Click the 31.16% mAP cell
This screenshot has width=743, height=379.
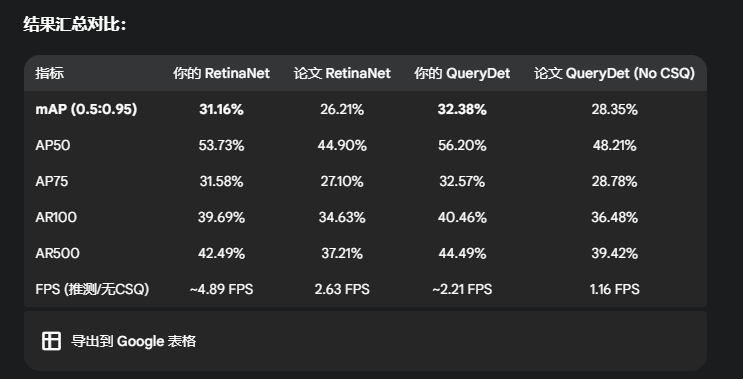click(x=221, y=109)
